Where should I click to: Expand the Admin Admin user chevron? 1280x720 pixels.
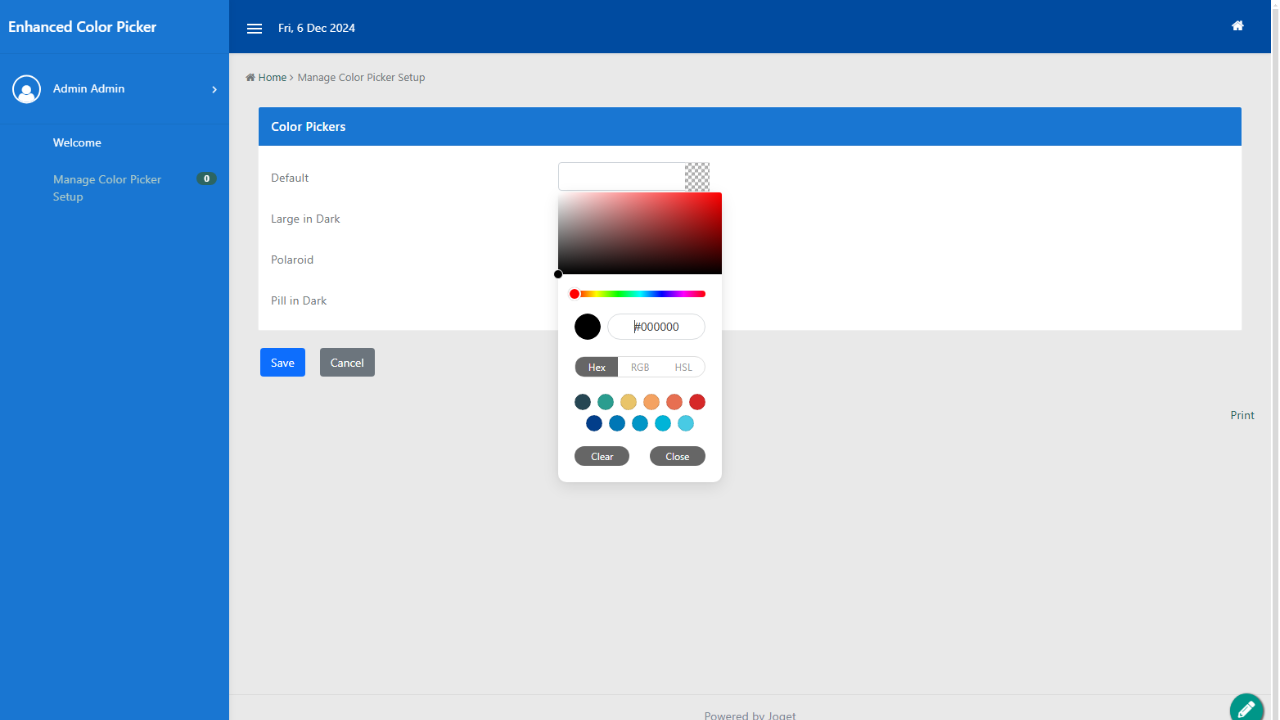[x=214, y=89]
